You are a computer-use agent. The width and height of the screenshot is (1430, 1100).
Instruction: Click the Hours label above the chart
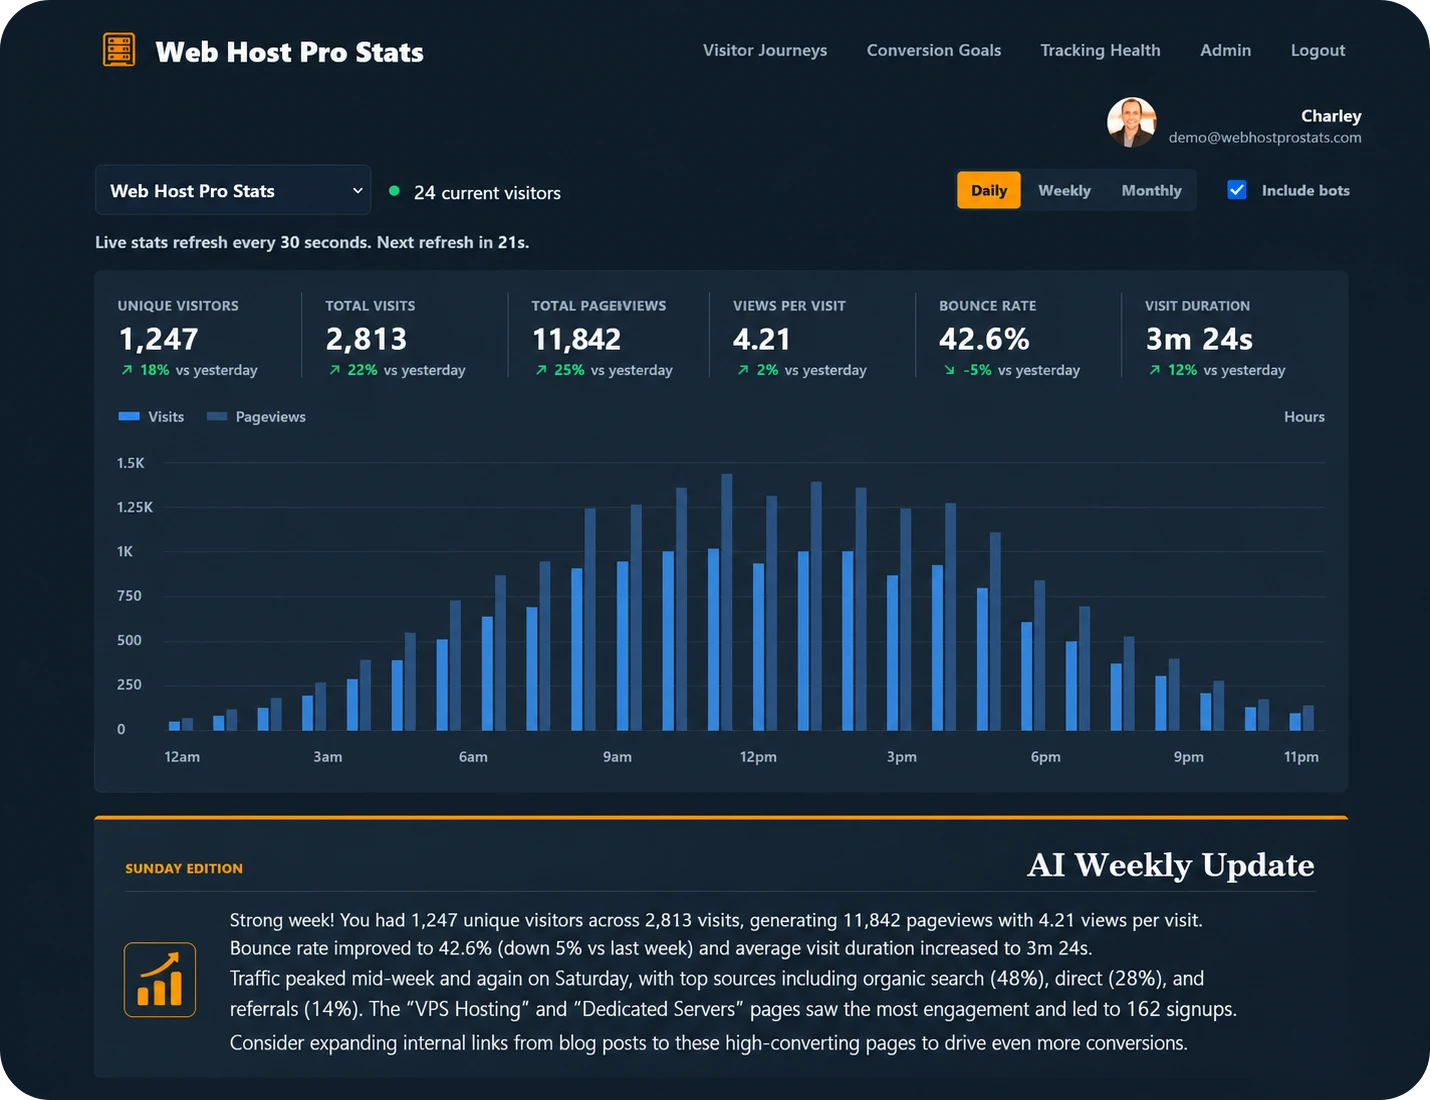coord(1304,417)
